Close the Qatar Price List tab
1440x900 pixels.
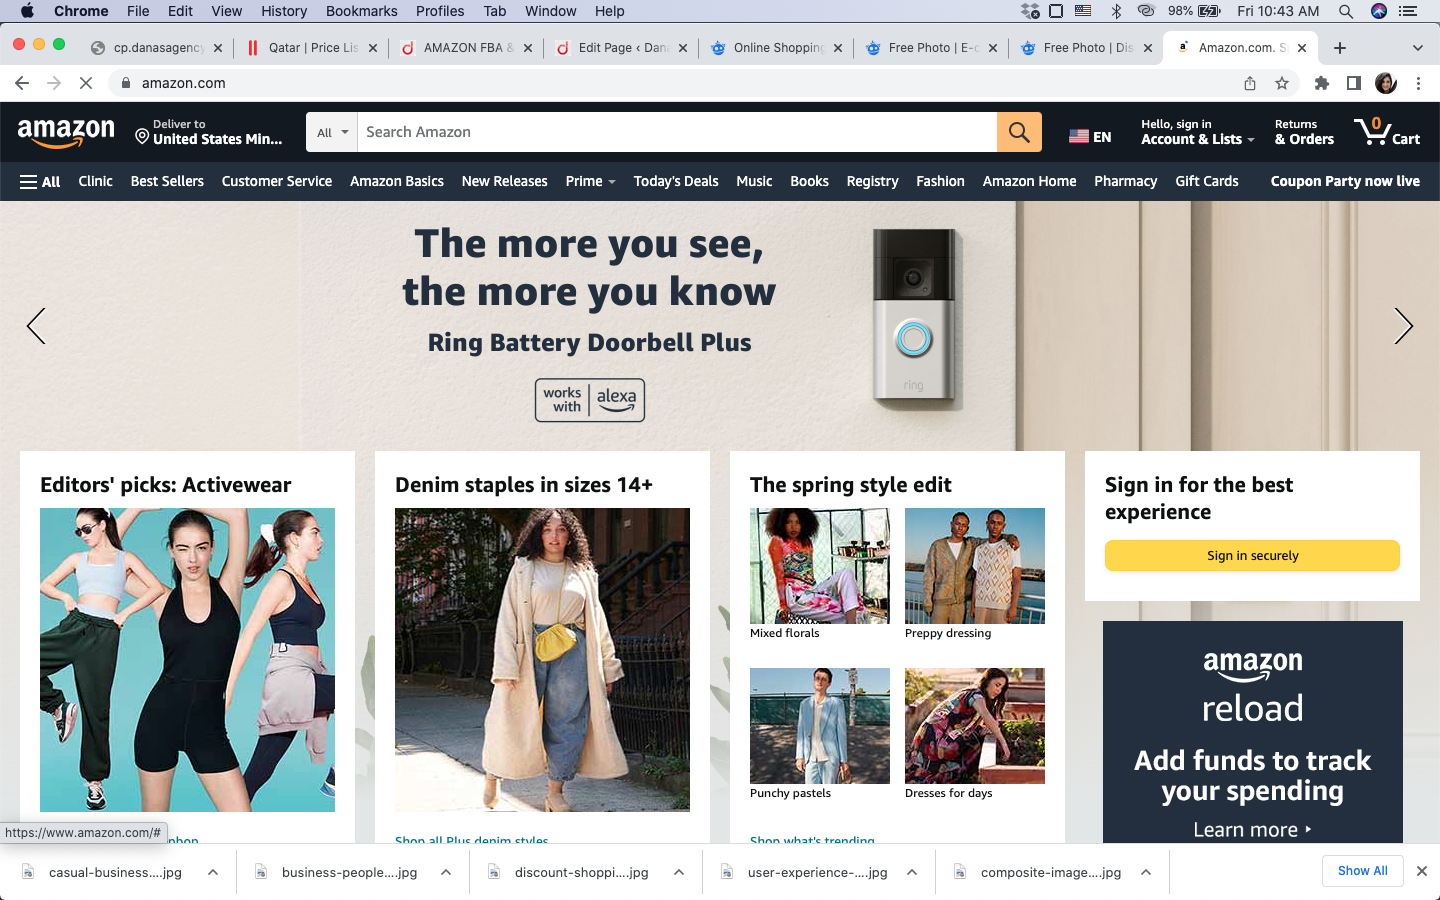(373, 47)
